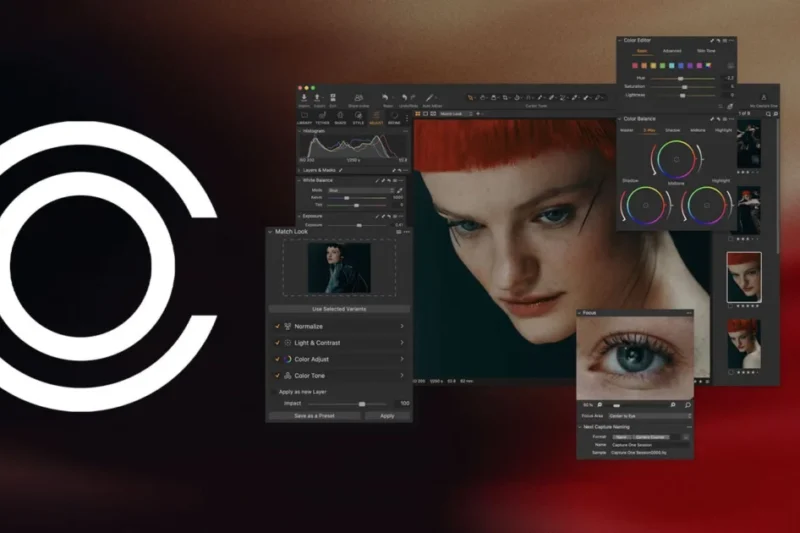
Task: Click the brush icon beside Layers & Masks
Action: (340, 170)
